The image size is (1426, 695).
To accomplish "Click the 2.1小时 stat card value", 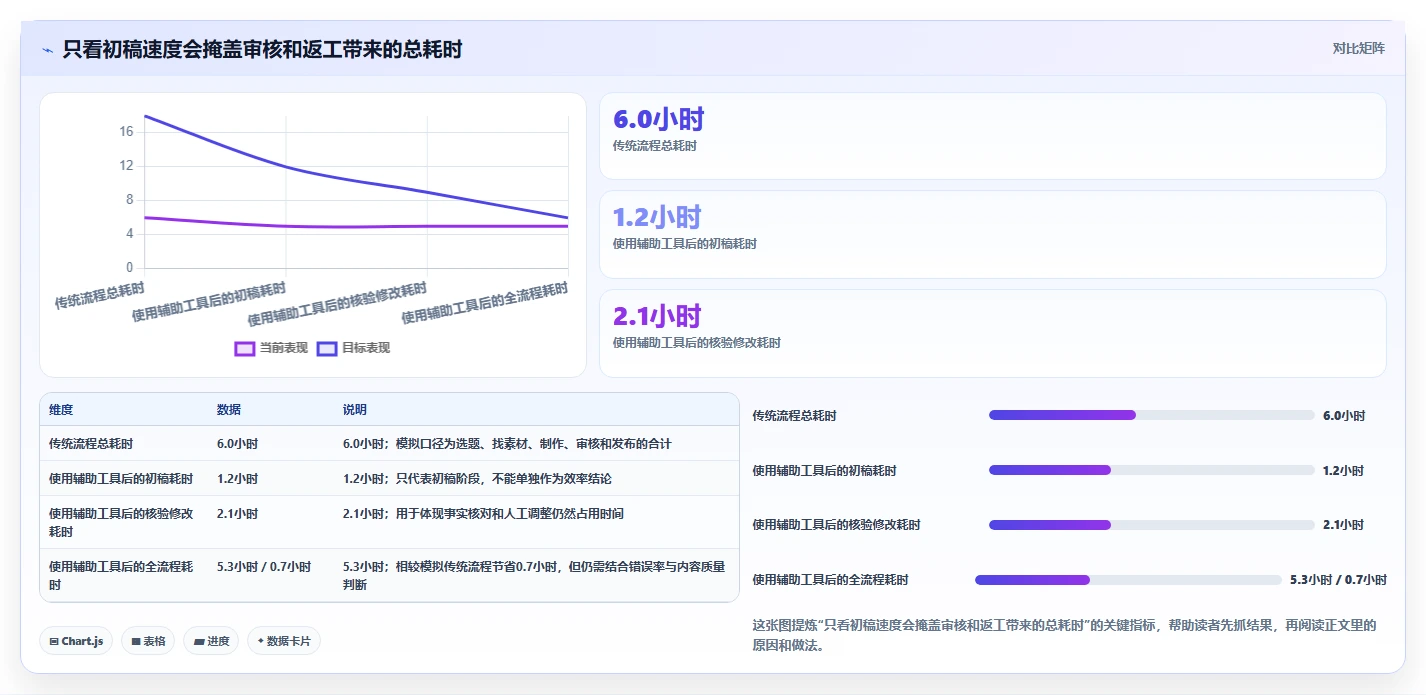I will click(x=656, y=317).
